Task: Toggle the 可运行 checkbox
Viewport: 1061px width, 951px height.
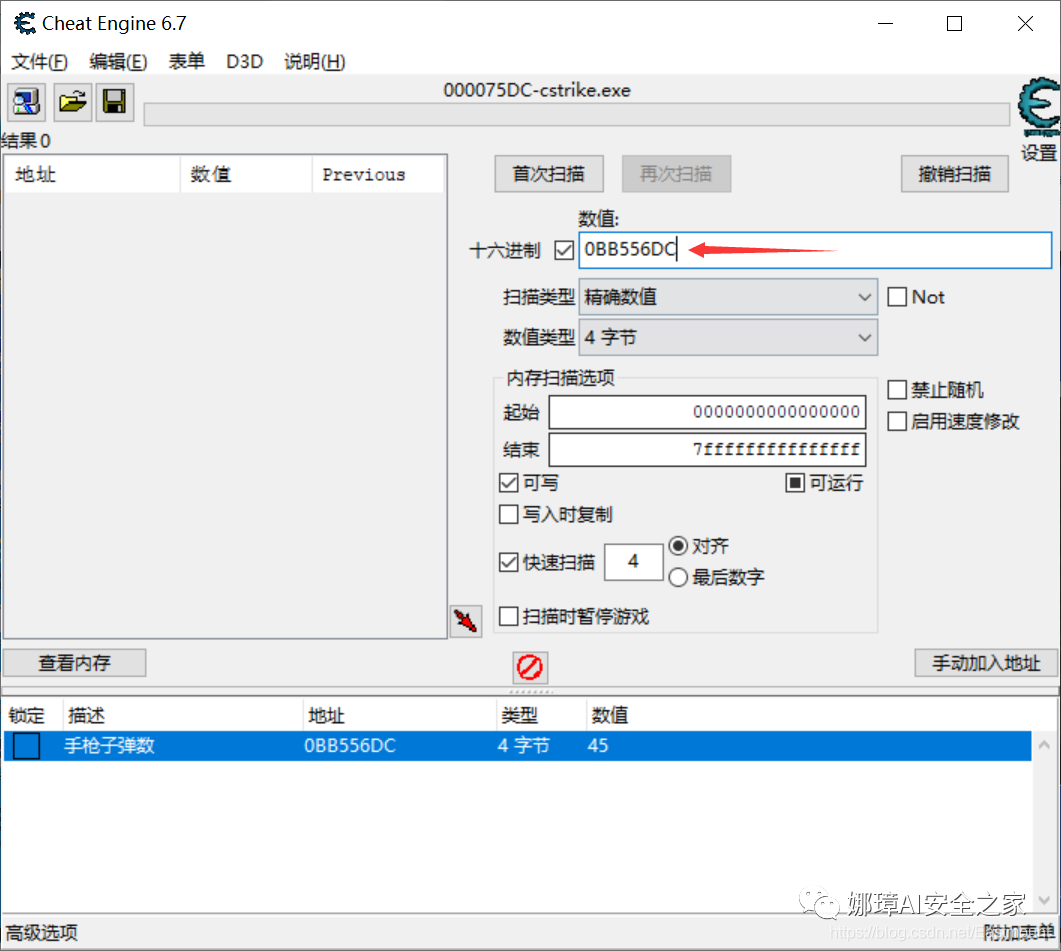Action: pyautogui.click(x=794, y=483)
